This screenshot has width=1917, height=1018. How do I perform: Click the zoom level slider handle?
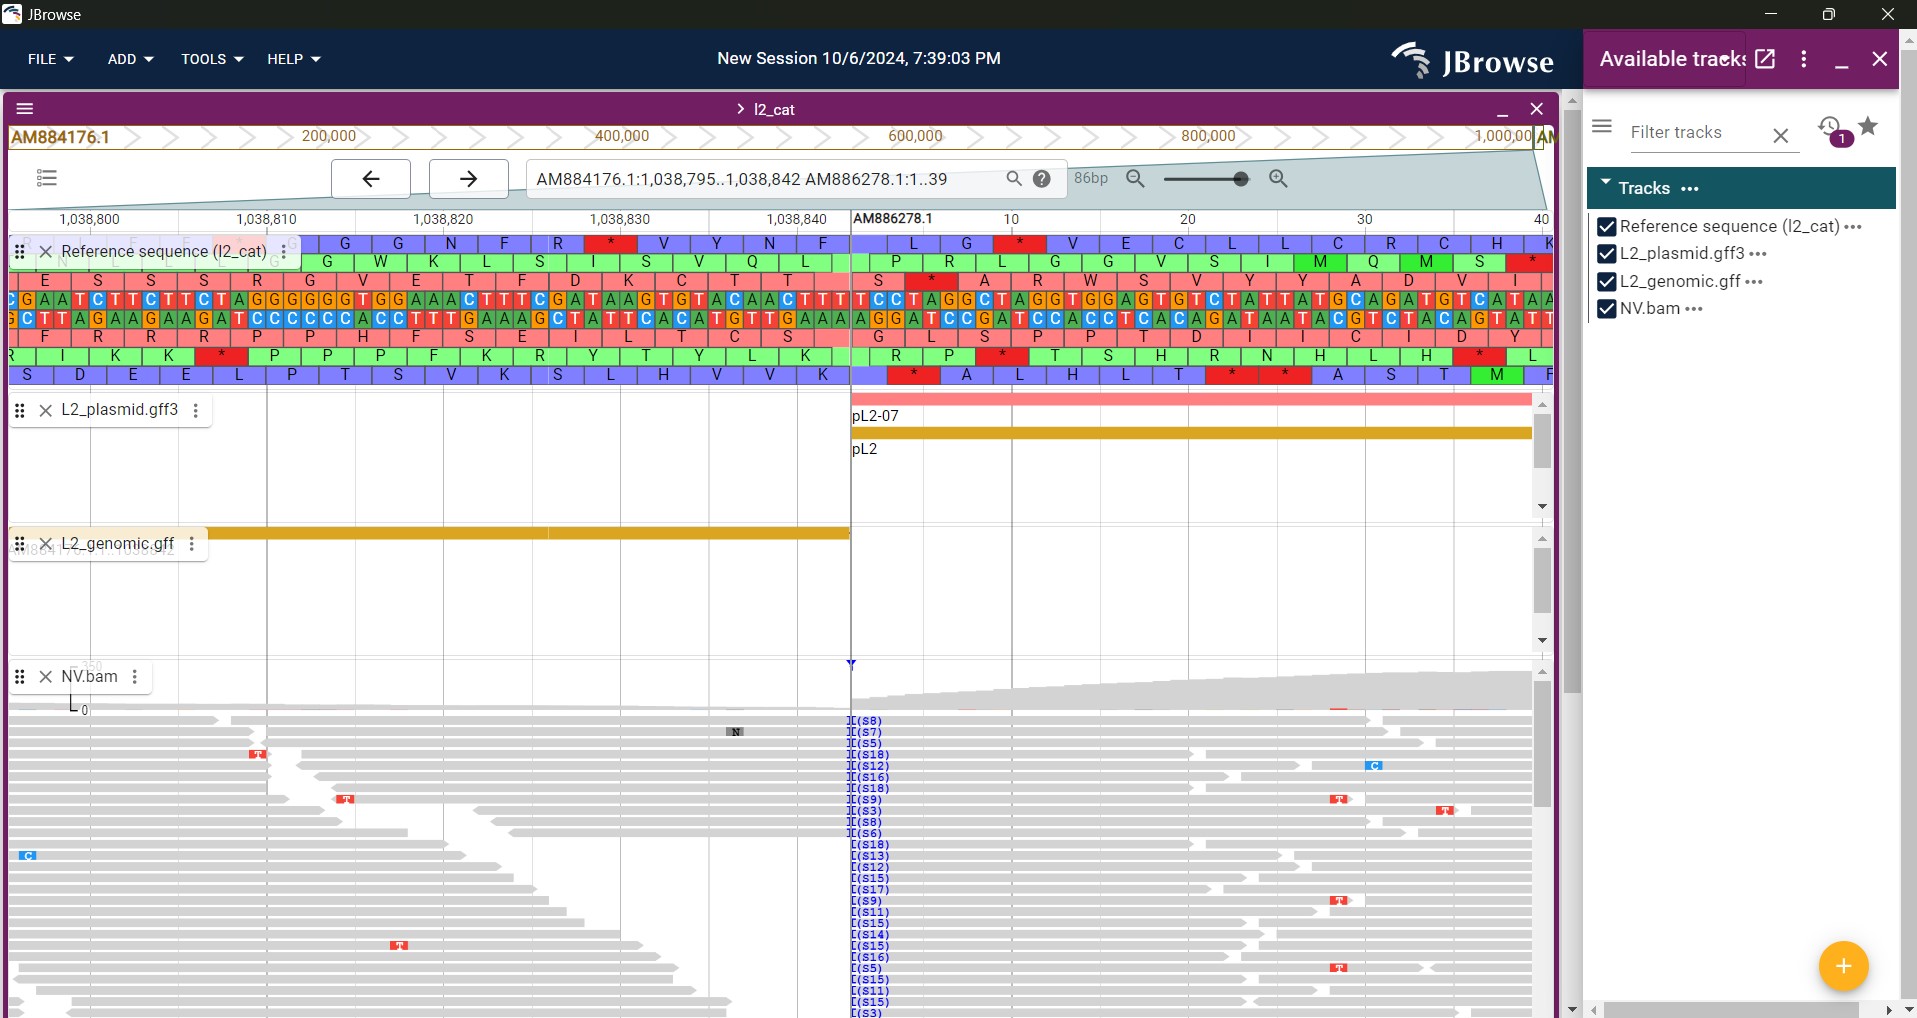(x=1241, y=180)
